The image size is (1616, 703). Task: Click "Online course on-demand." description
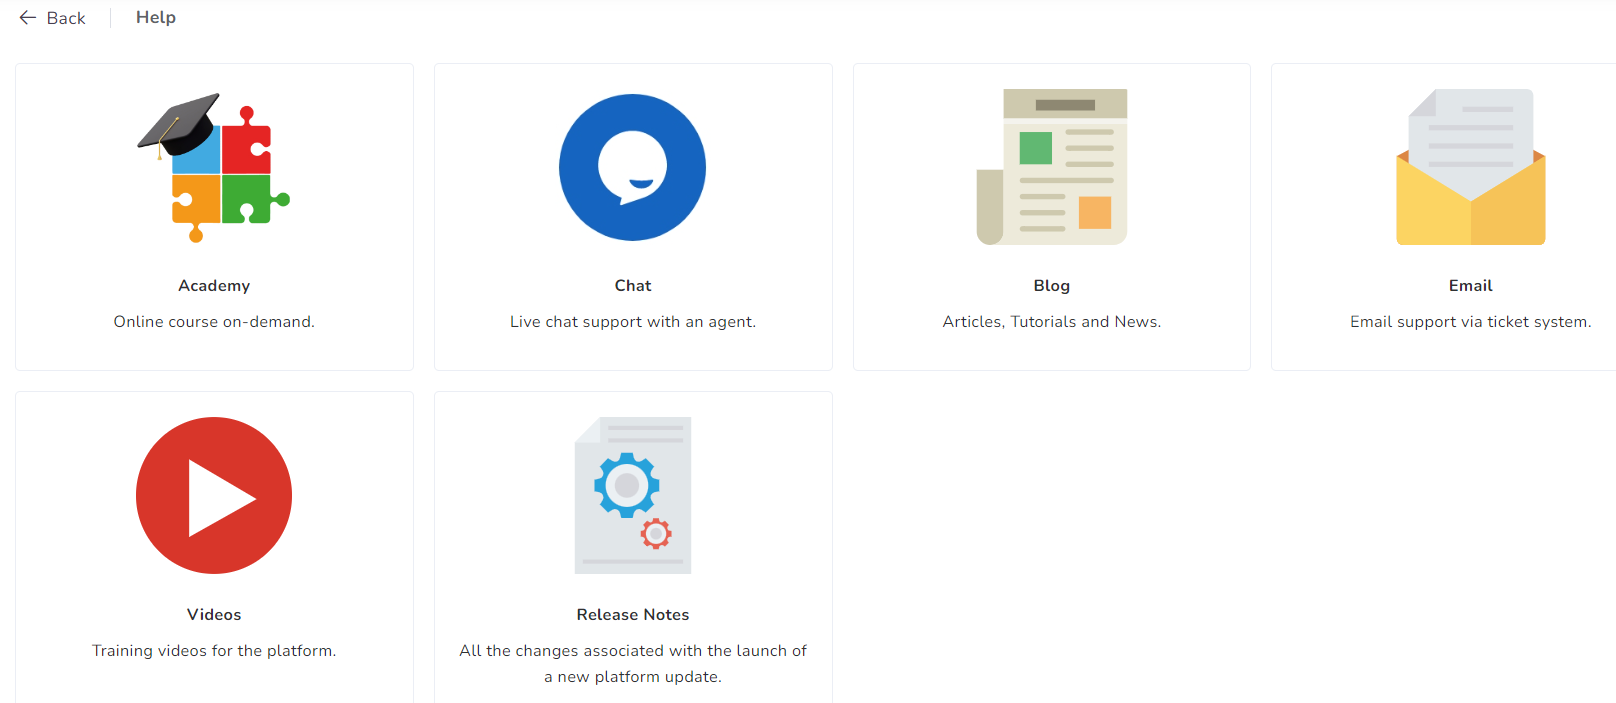[214, 322]
